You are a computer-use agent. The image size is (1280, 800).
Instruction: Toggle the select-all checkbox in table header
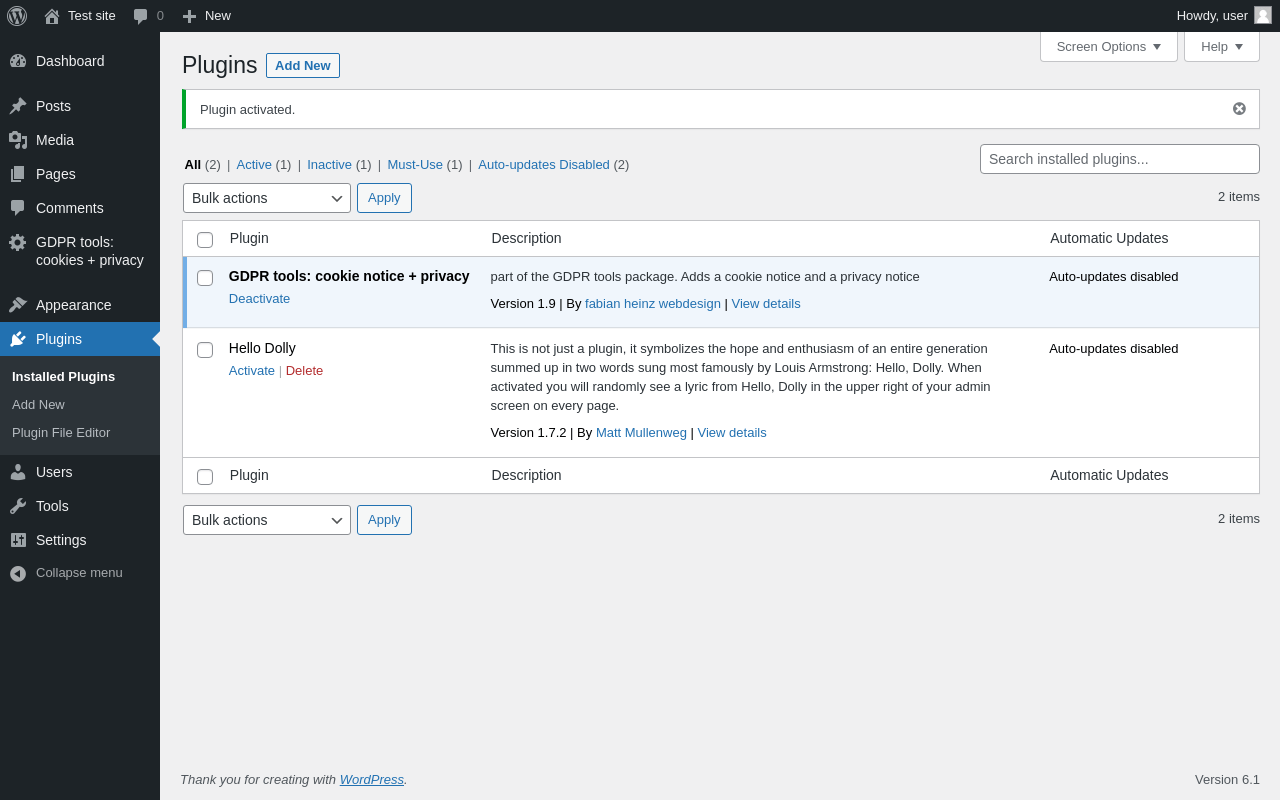[205, 240]
